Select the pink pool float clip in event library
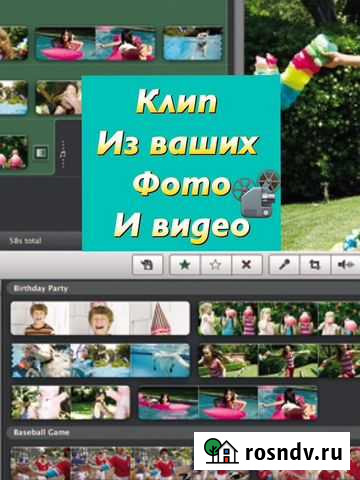Image resolution: width=360 pixels, height=480 pixels. point(228,403)
